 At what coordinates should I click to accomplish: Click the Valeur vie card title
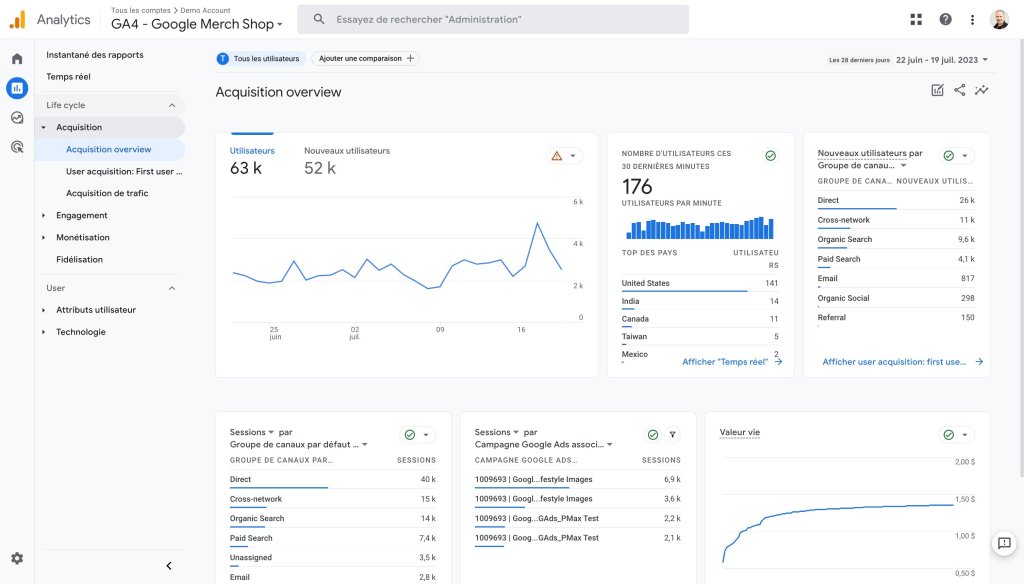pyautogui.click(x=739, y=432)
